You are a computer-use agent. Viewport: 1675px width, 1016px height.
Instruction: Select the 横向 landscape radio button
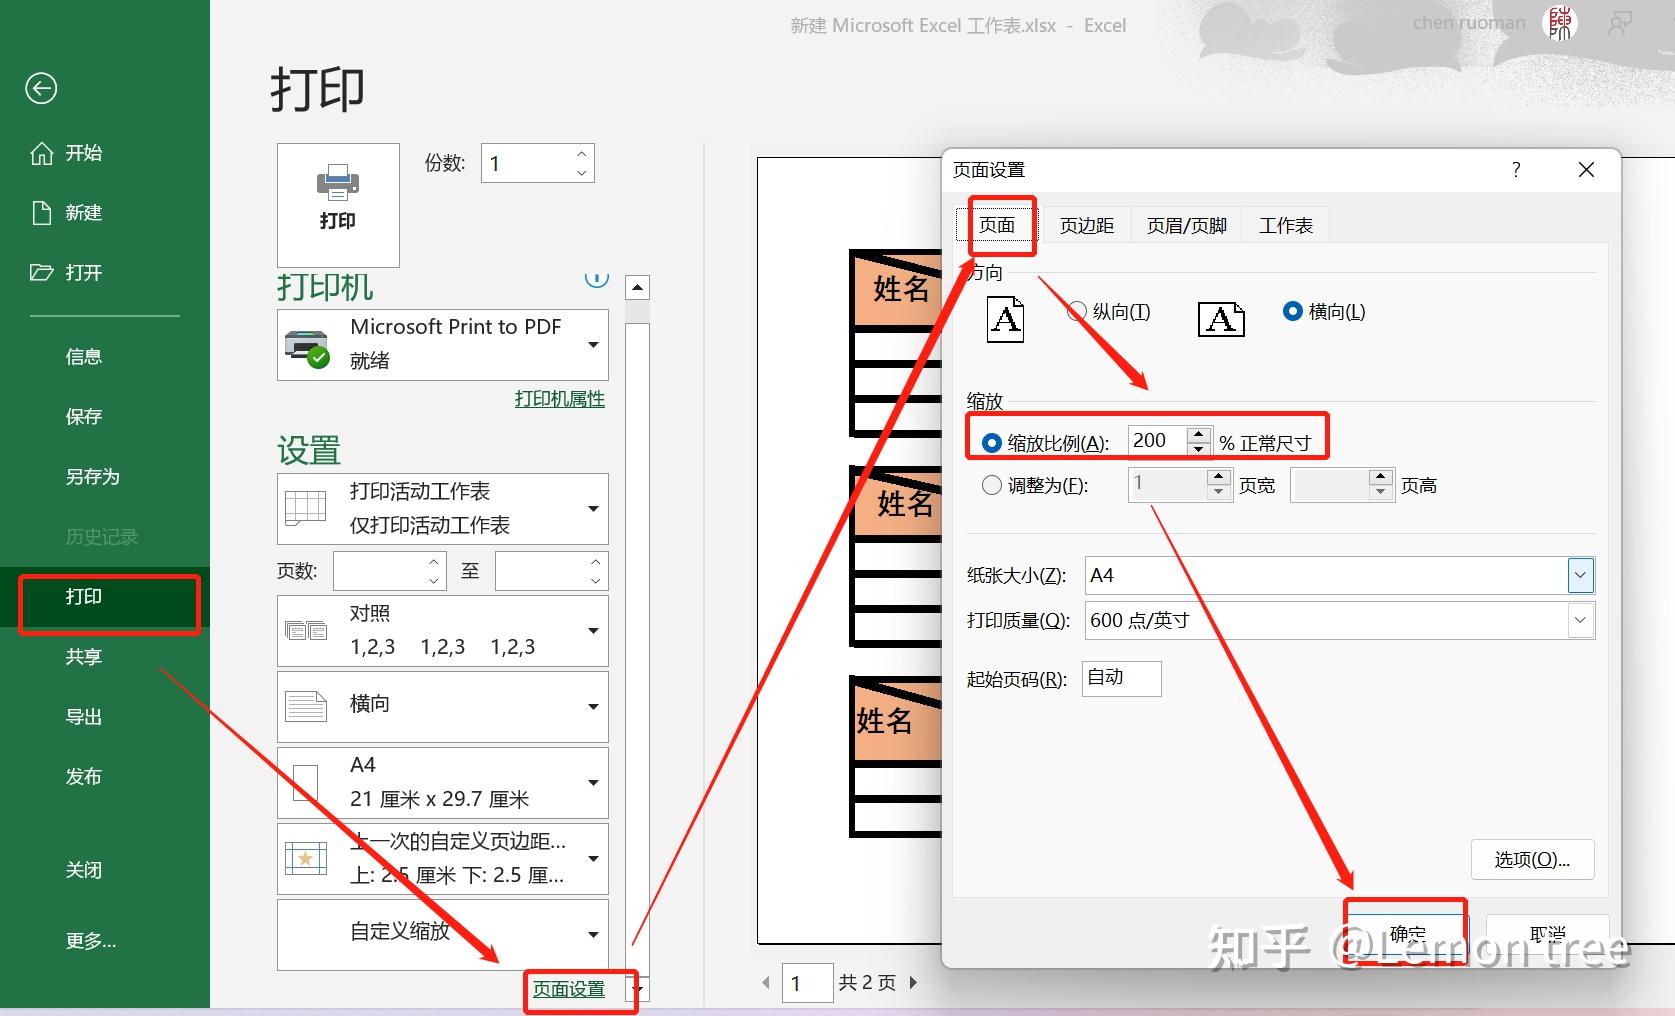(1293, 311)
